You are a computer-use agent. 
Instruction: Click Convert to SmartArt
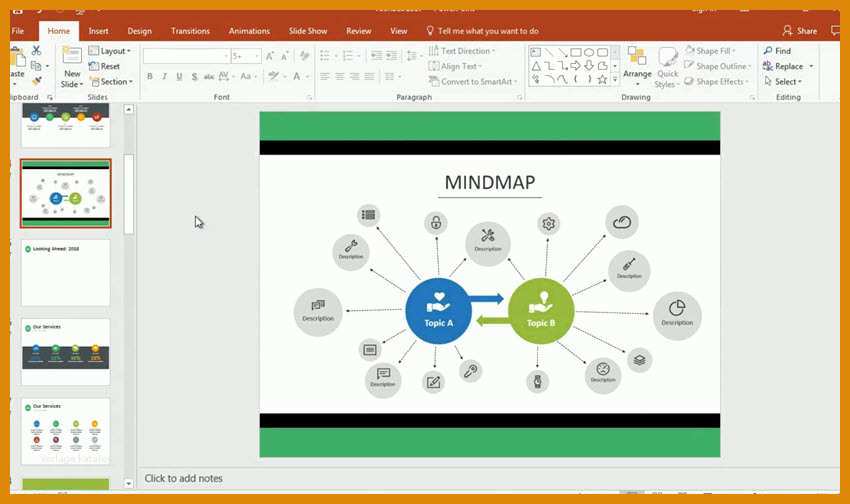tap(473, 81)
